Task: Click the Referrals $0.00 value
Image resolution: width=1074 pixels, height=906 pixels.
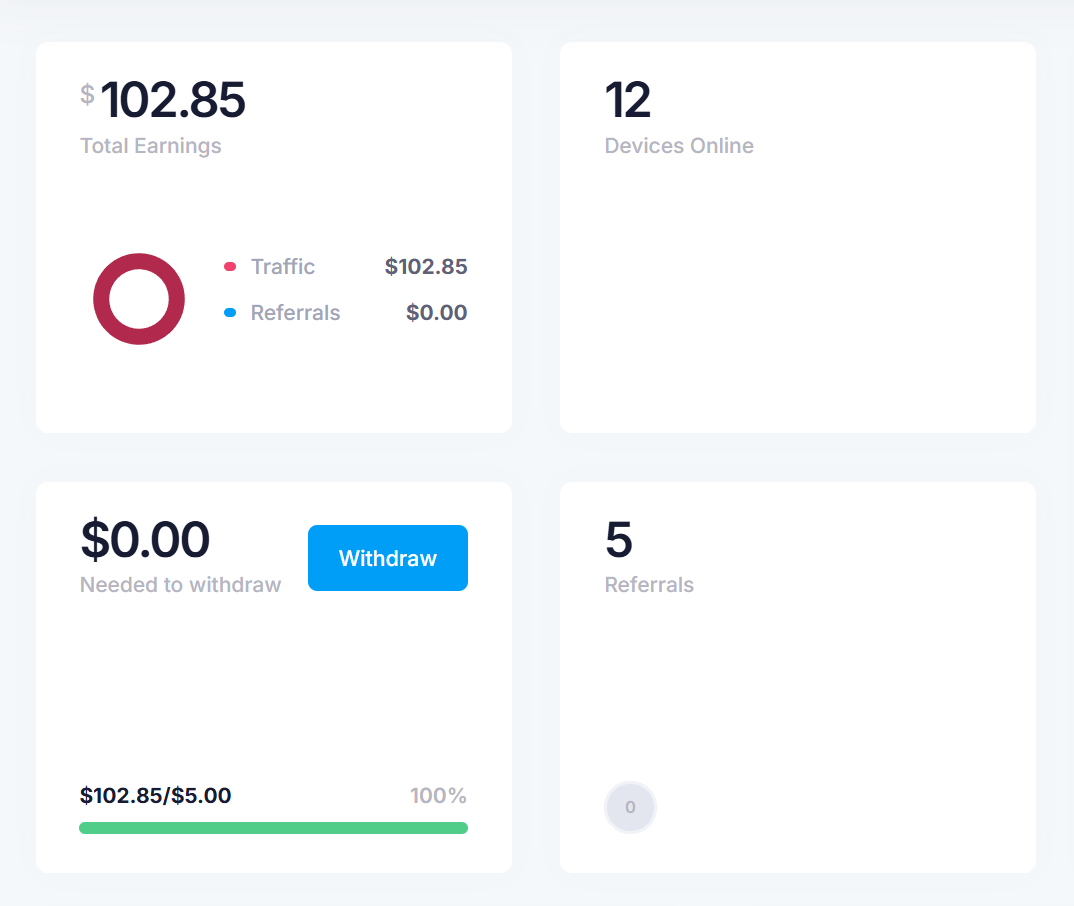Action: tap(436, 313)
